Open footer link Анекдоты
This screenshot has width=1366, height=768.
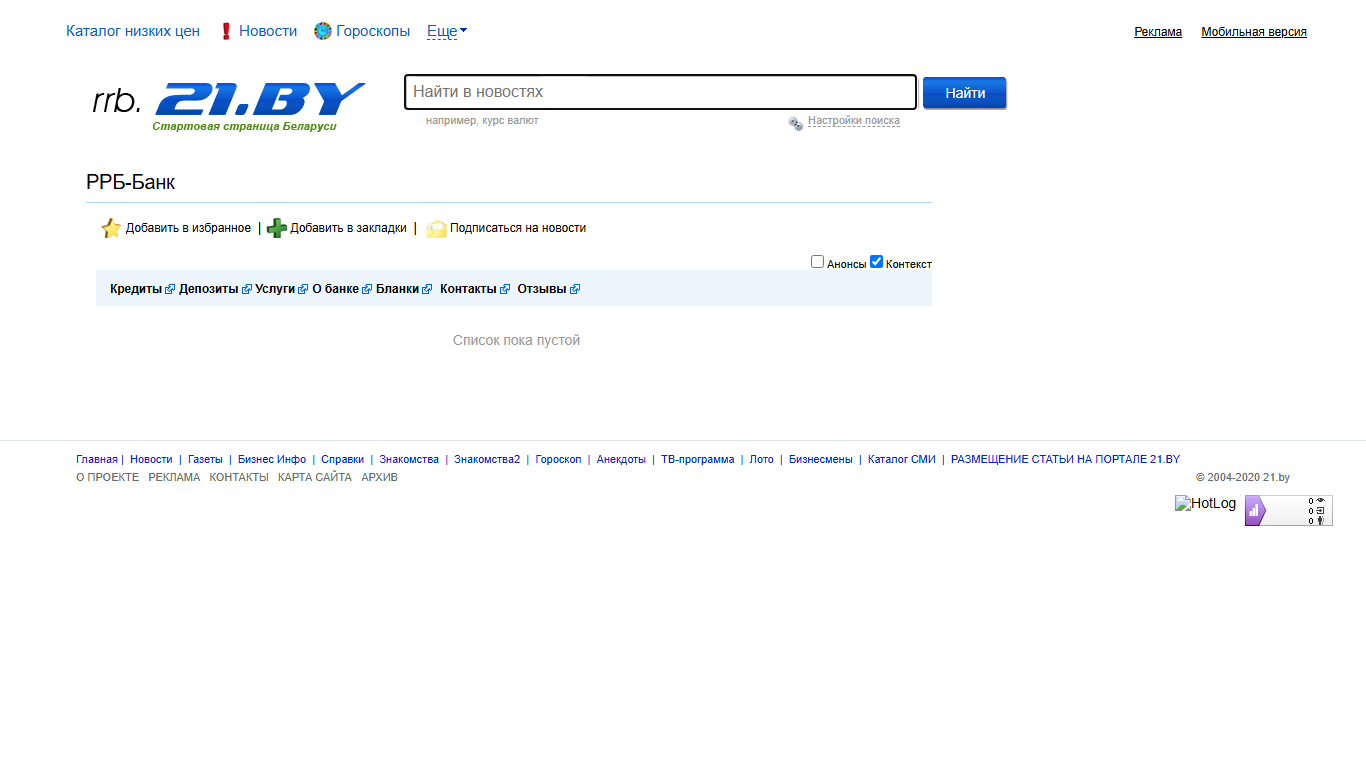pos(621,460)
